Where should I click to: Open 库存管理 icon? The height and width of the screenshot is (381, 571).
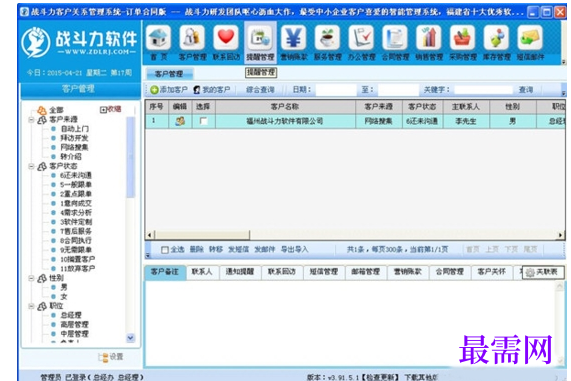coord(496,38)
